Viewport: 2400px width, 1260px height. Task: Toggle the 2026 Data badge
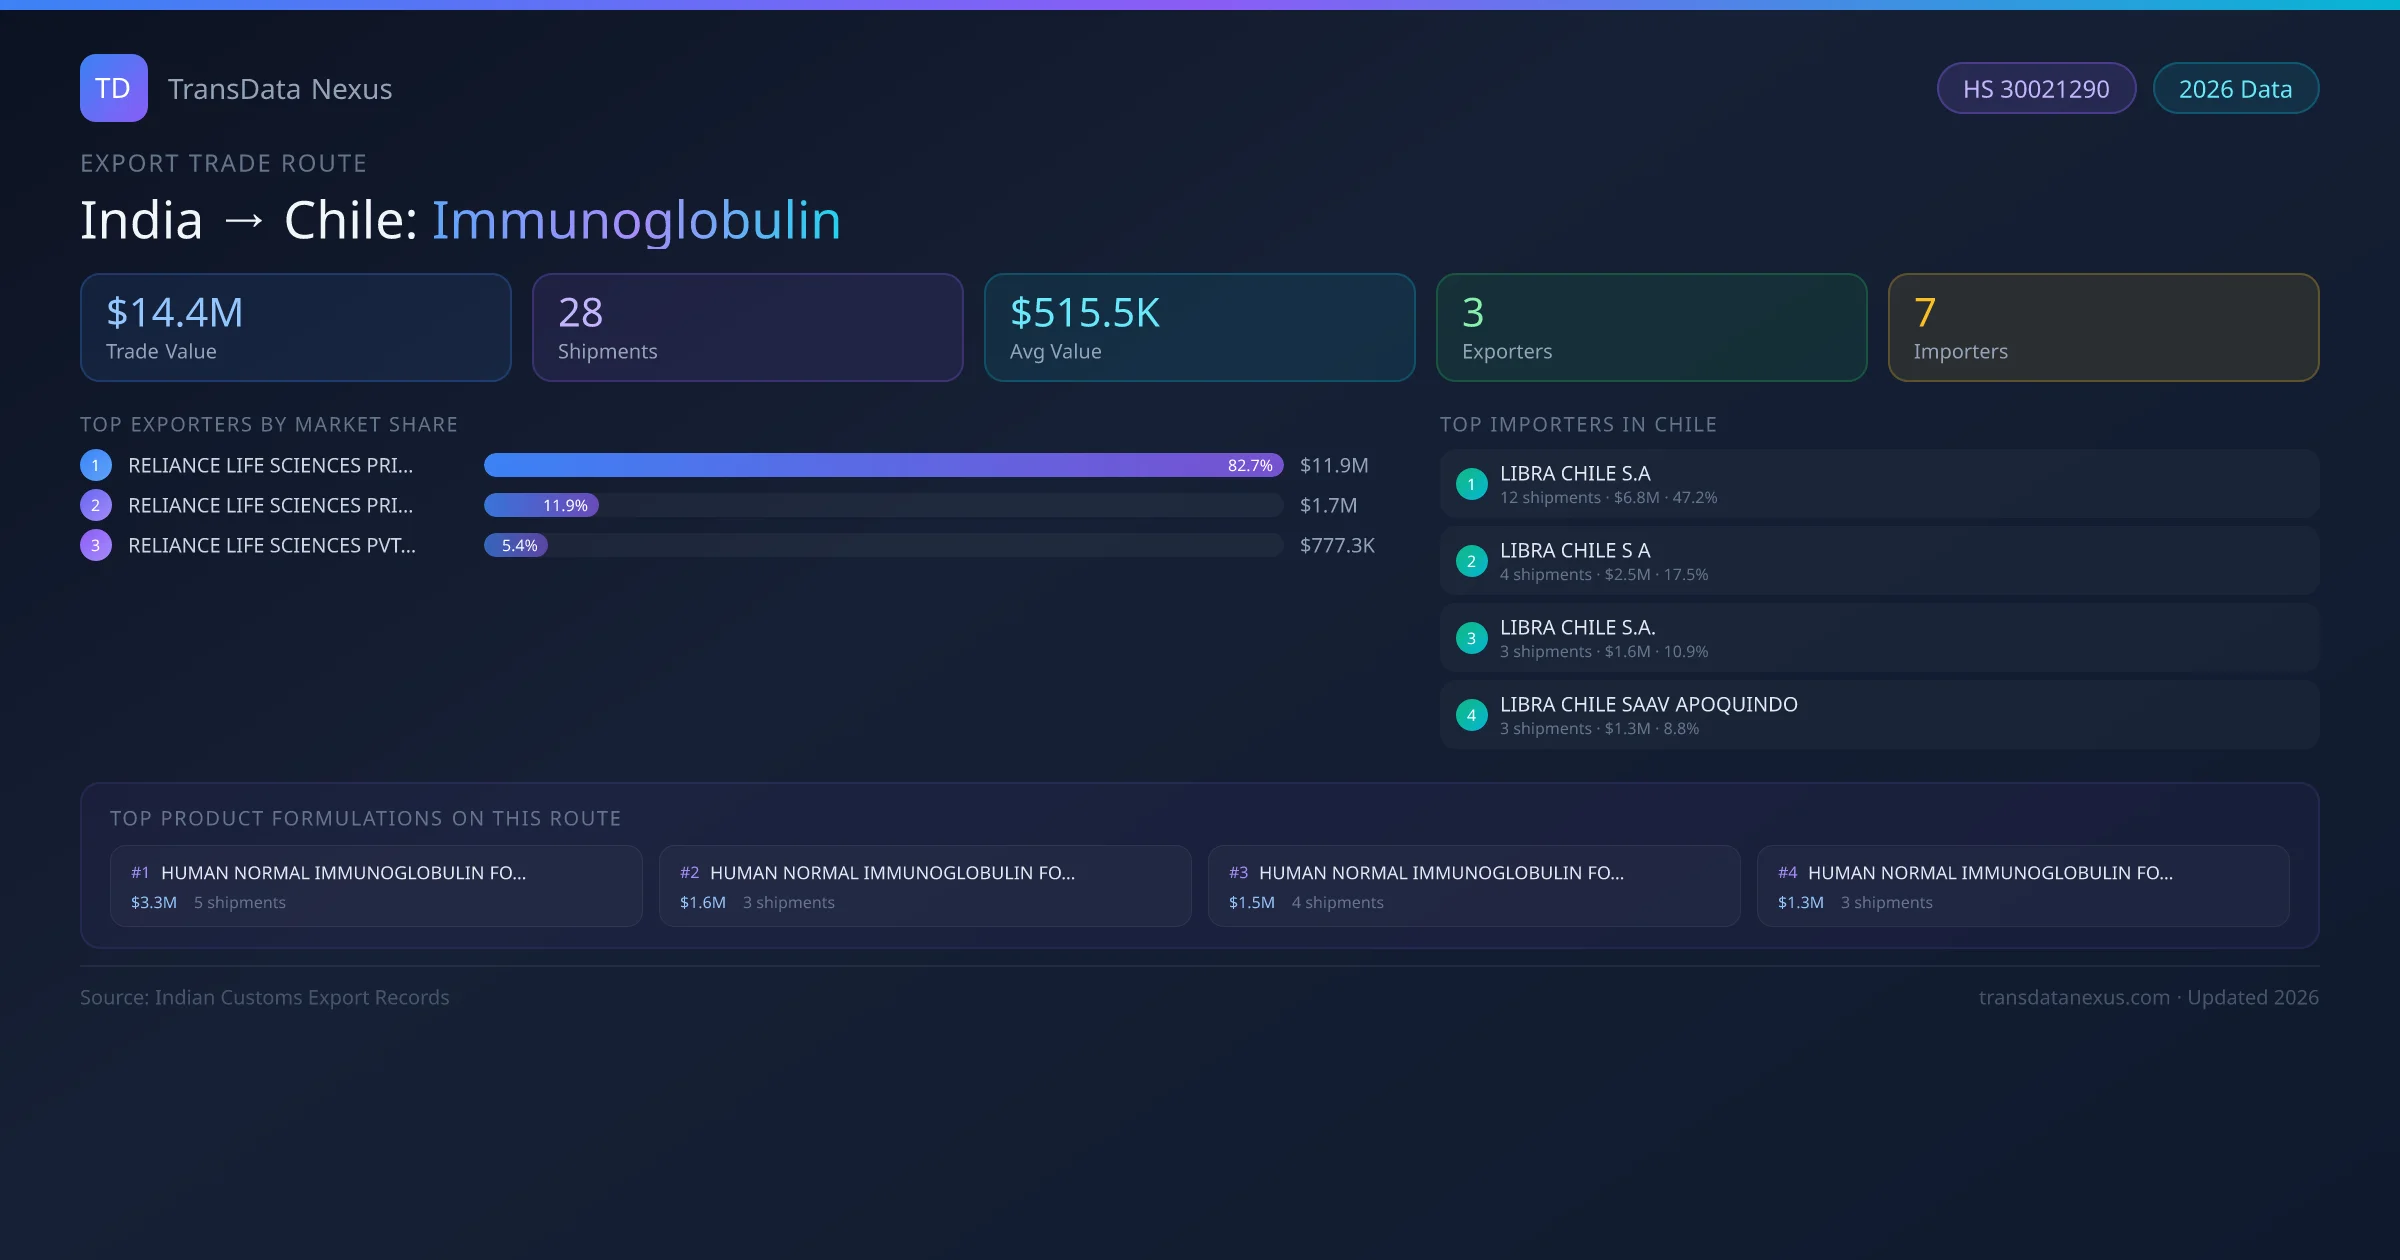click(x=2235, y=88)
